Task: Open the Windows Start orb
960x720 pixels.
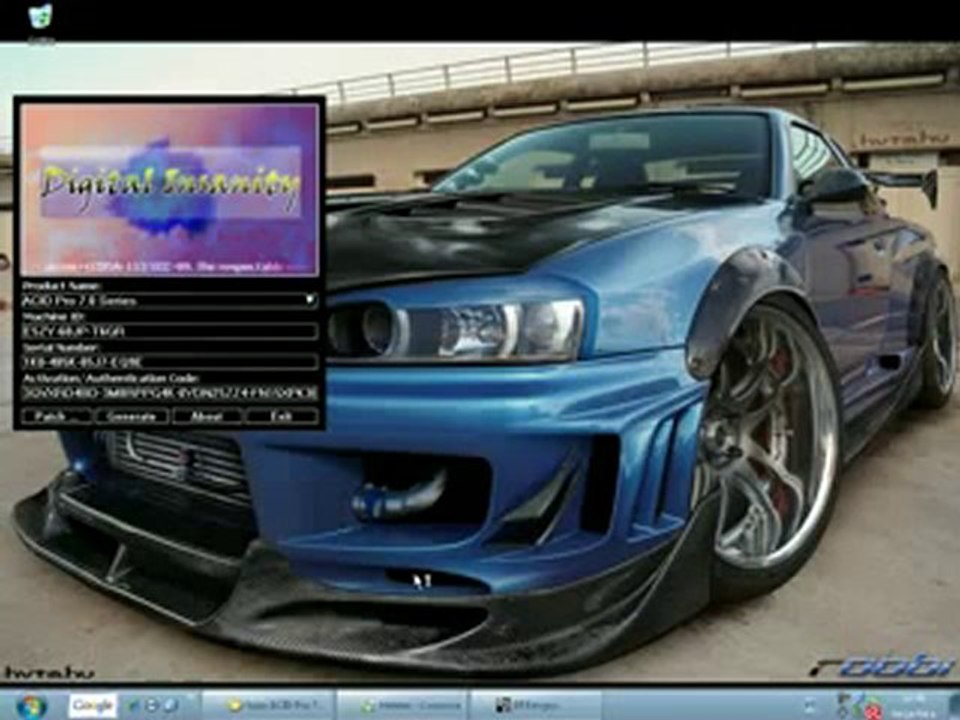Action: [31, 706]
